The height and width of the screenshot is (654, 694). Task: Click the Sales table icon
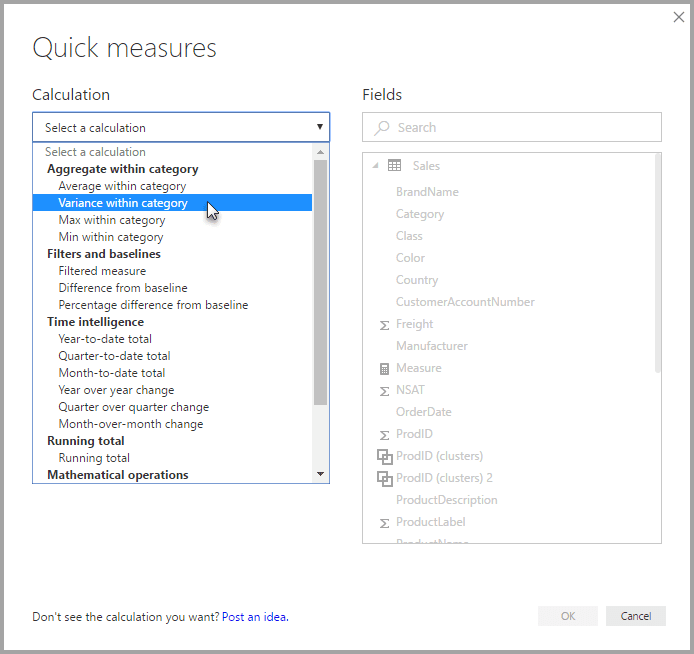(x=394, y=165)
